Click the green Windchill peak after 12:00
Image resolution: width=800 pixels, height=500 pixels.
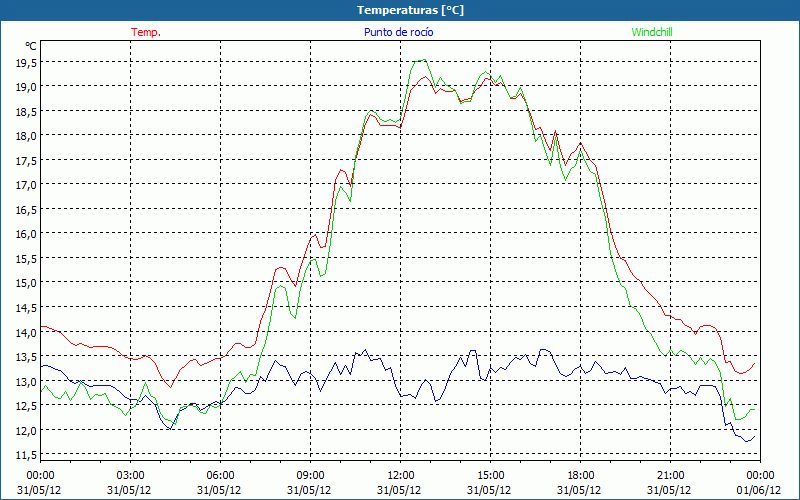coord(424,60)
